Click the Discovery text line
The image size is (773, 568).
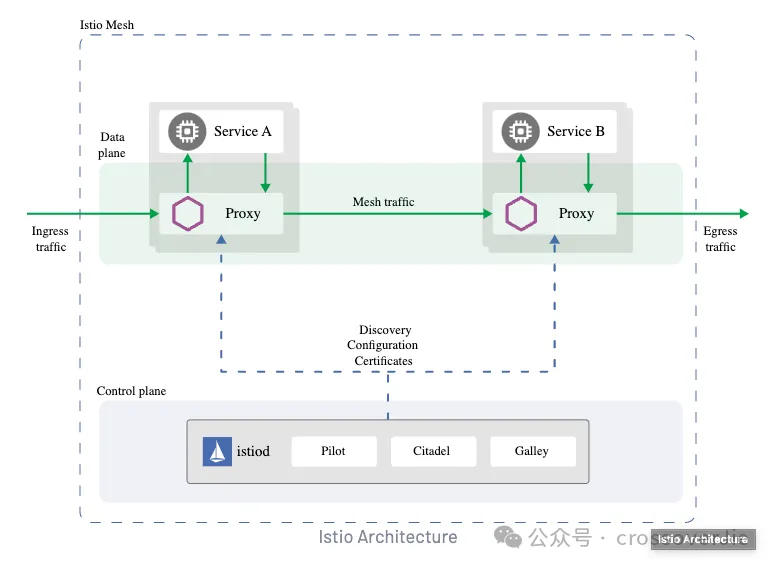tap(385, 329)
